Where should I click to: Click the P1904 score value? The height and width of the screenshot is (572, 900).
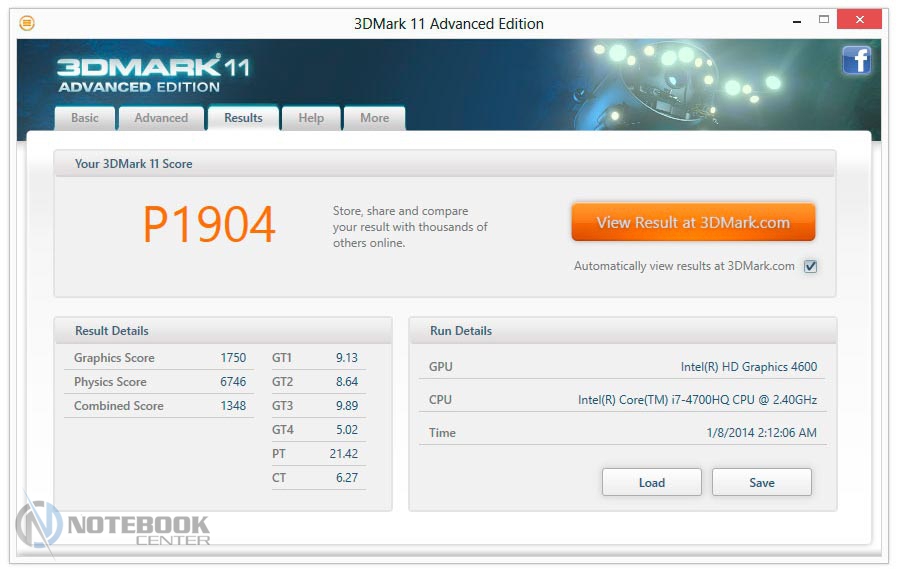pos(209,225)
